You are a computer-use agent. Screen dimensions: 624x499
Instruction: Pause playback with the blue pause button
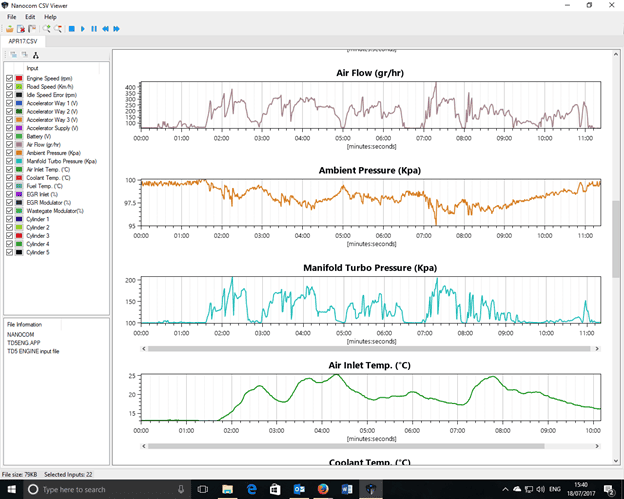(94, 29)
